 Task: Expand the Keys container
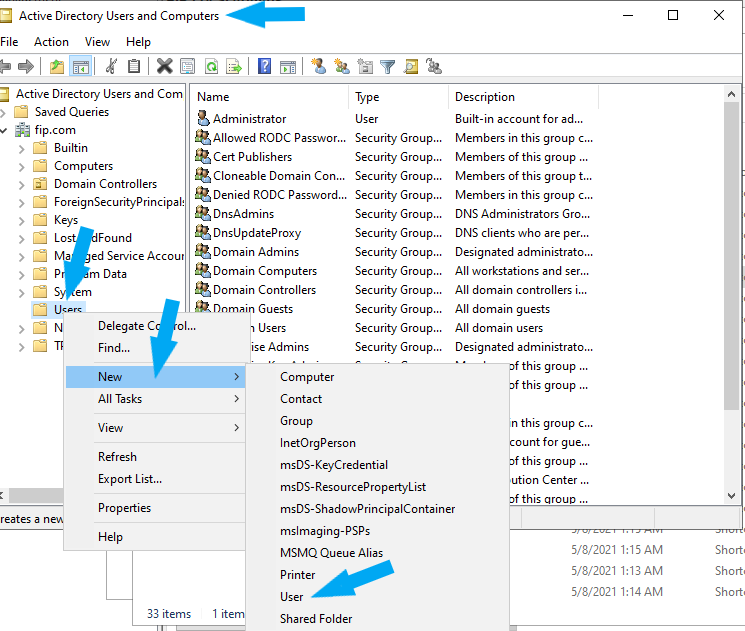coord(21,221)
